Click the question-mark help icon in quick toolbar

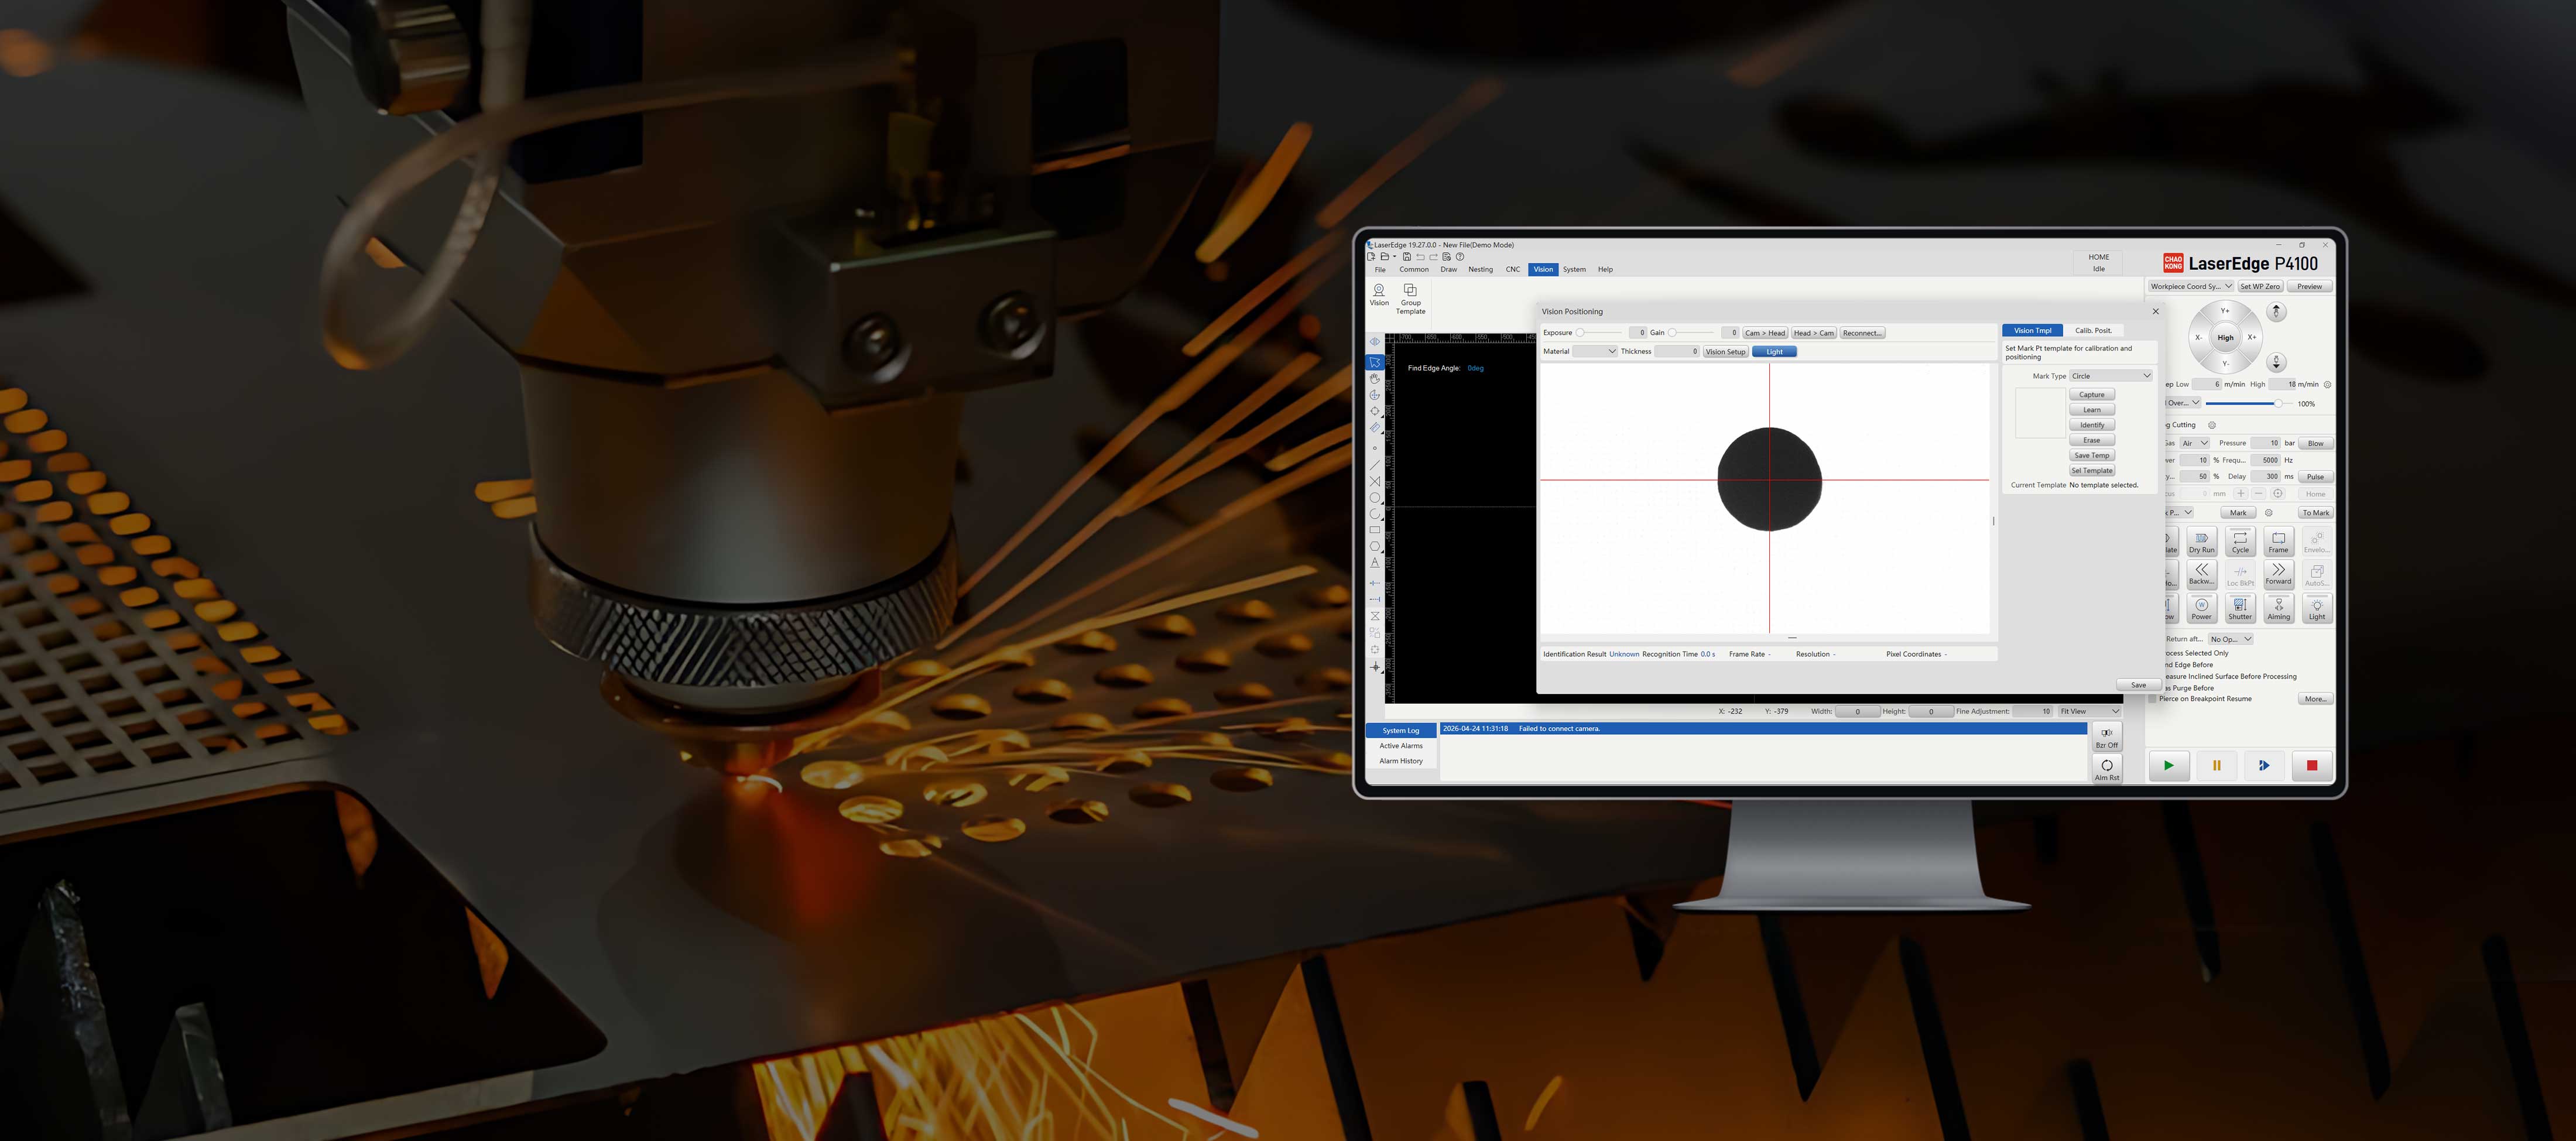1460,257
